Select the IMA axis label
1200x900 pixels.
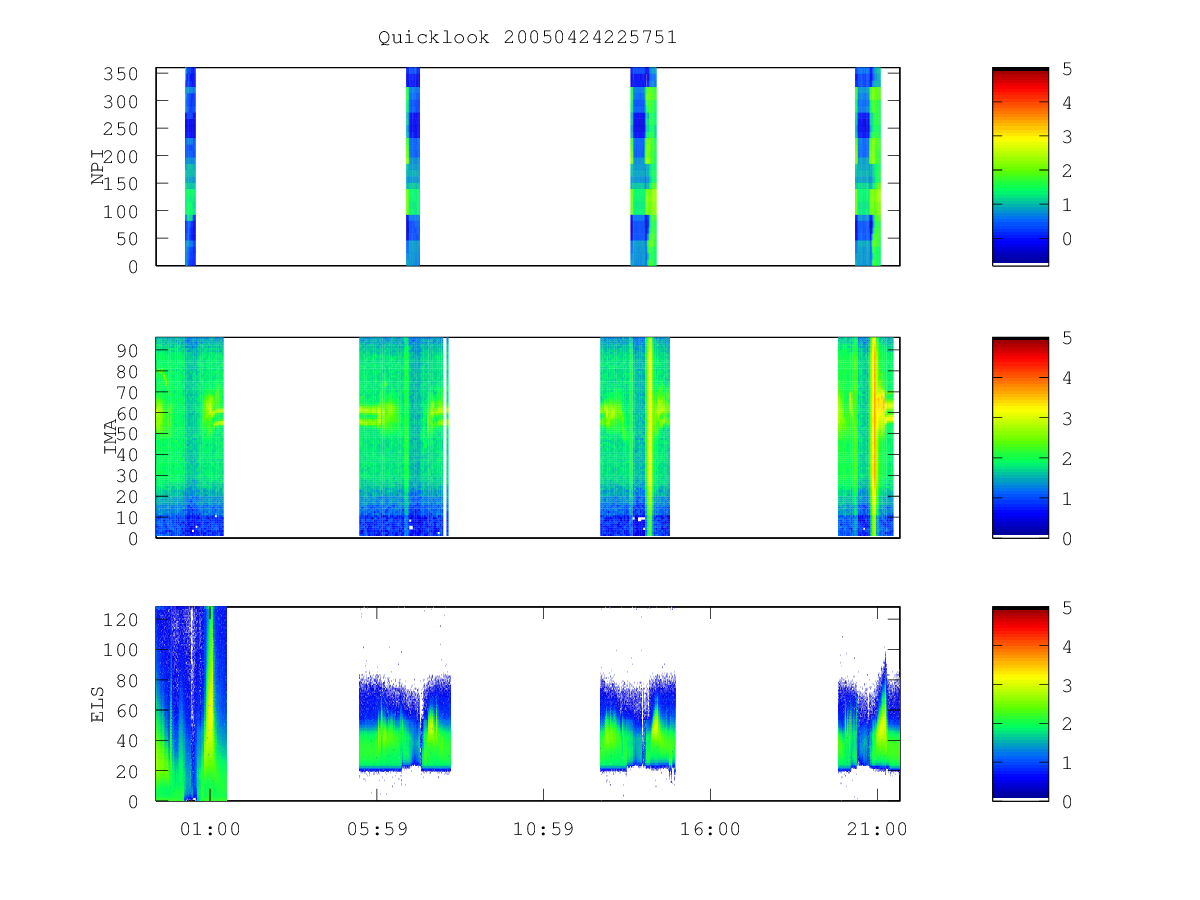111,437
